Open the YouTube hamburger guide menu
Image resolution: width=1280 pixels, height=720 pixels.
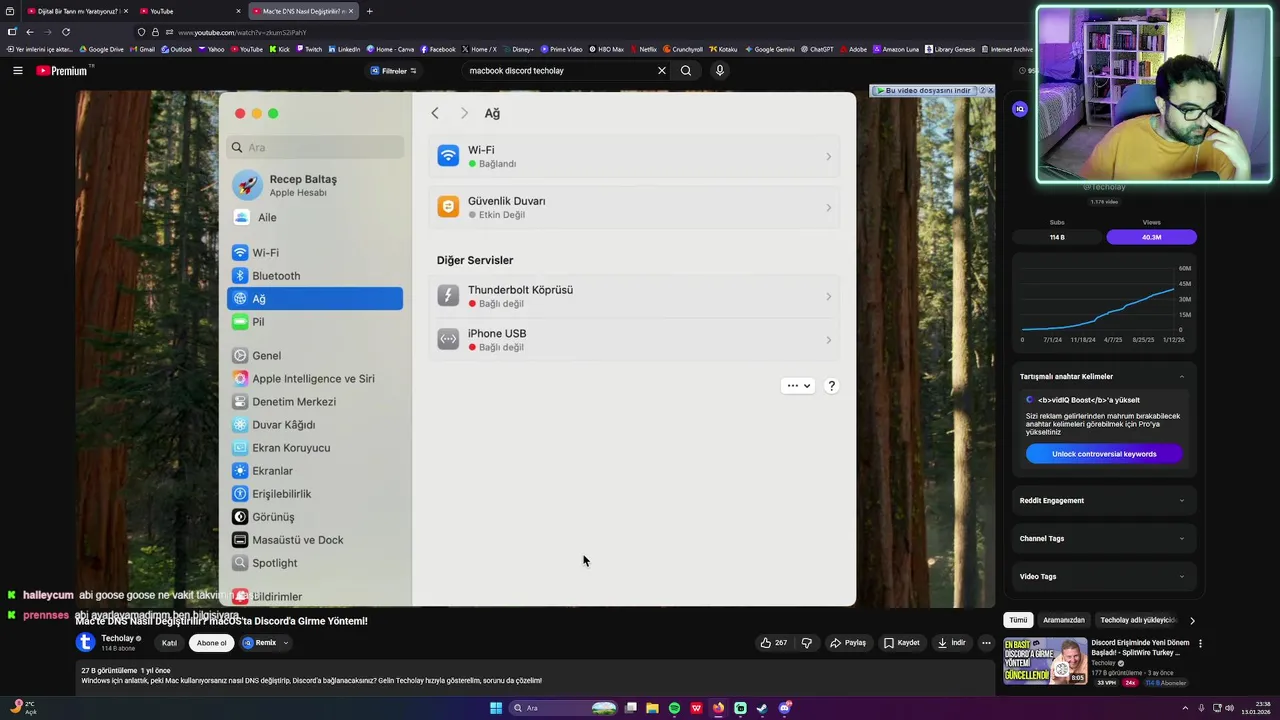tap(17, 71)
